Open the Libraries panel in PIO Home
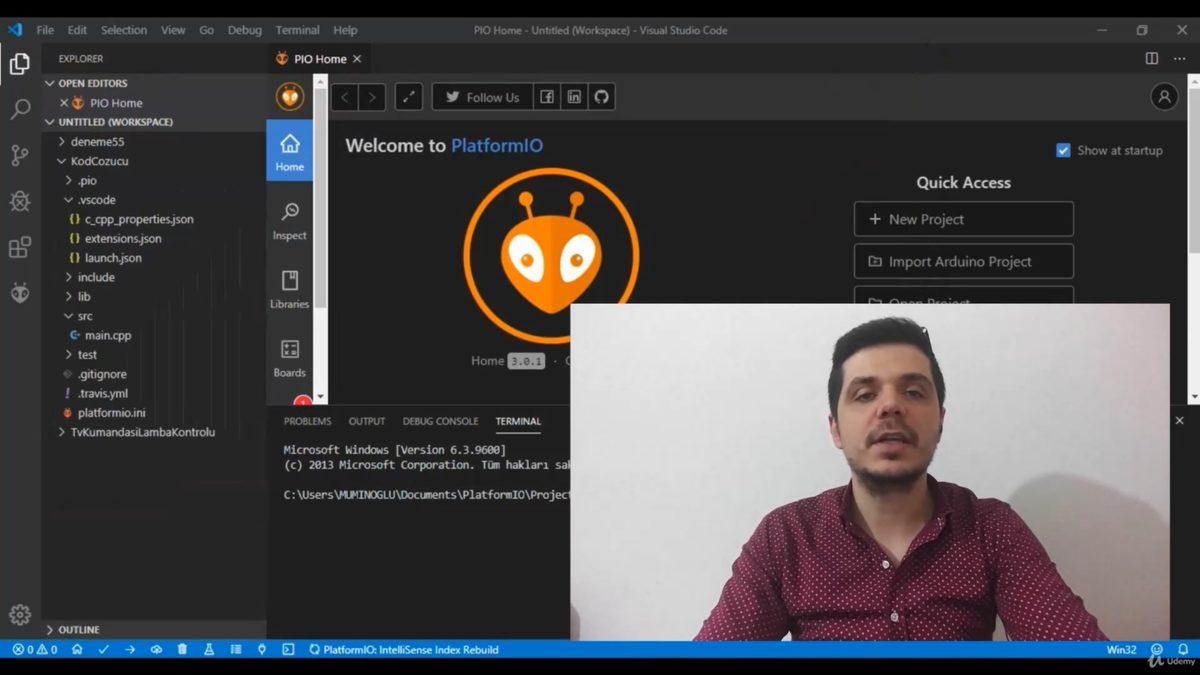The width and height of the screenshot is (1200, 675). pos(289,291)
